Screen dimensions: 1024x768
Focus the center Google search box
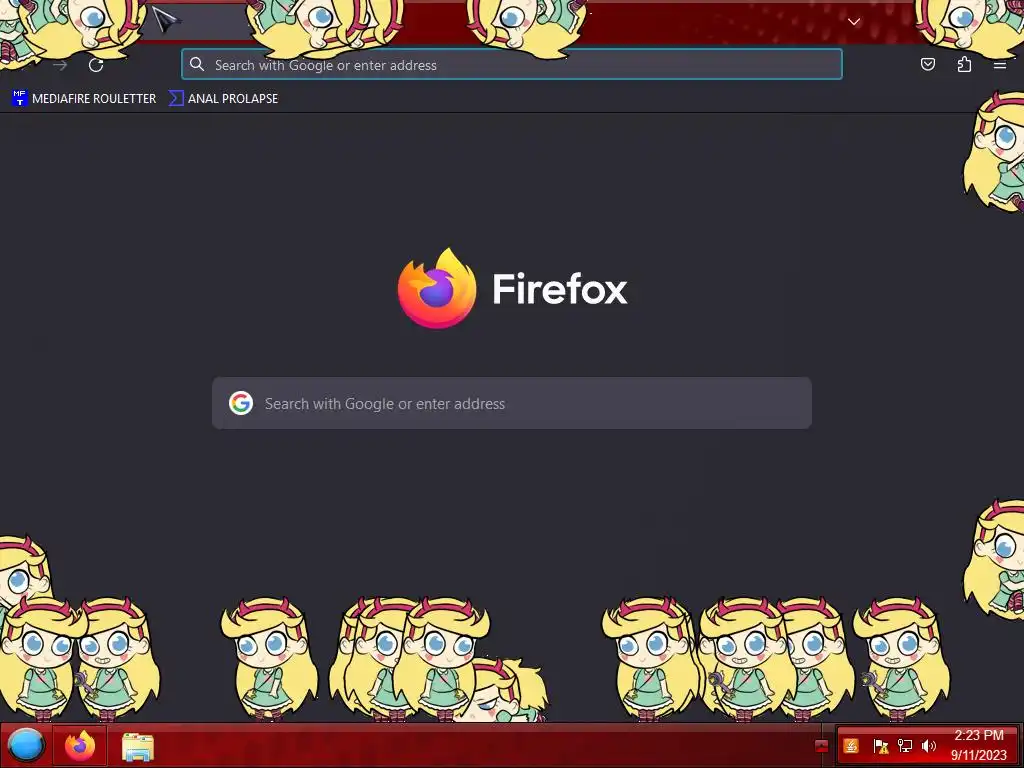[x=511, y=403]
